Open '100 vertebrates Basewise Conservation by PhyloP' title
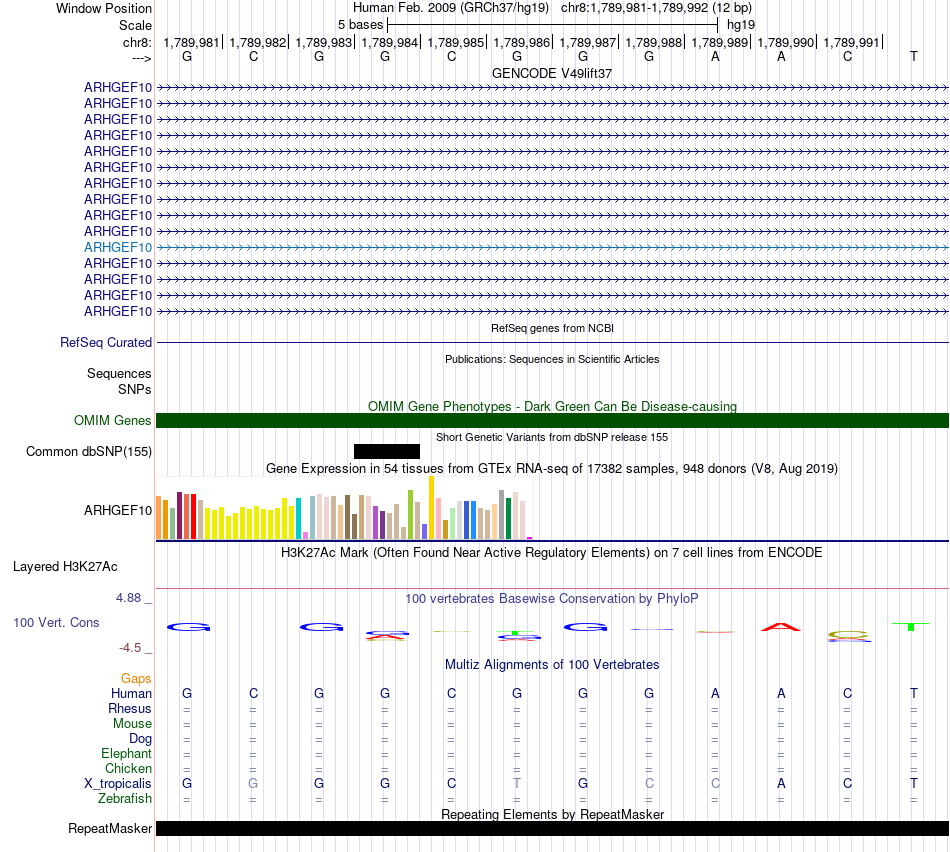Viewport: 950px width, 852px height. click(x=552, y=599)
